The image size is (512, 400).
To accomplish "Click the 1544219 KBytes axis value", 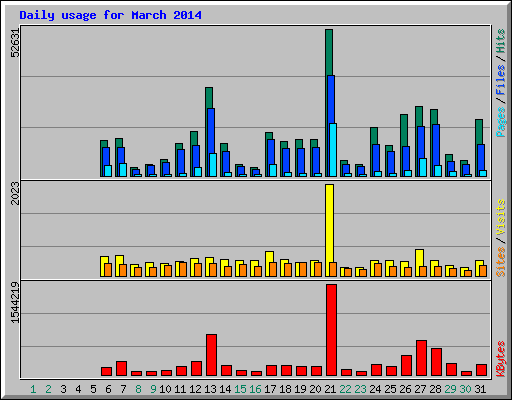I will [x=15, y=302].
